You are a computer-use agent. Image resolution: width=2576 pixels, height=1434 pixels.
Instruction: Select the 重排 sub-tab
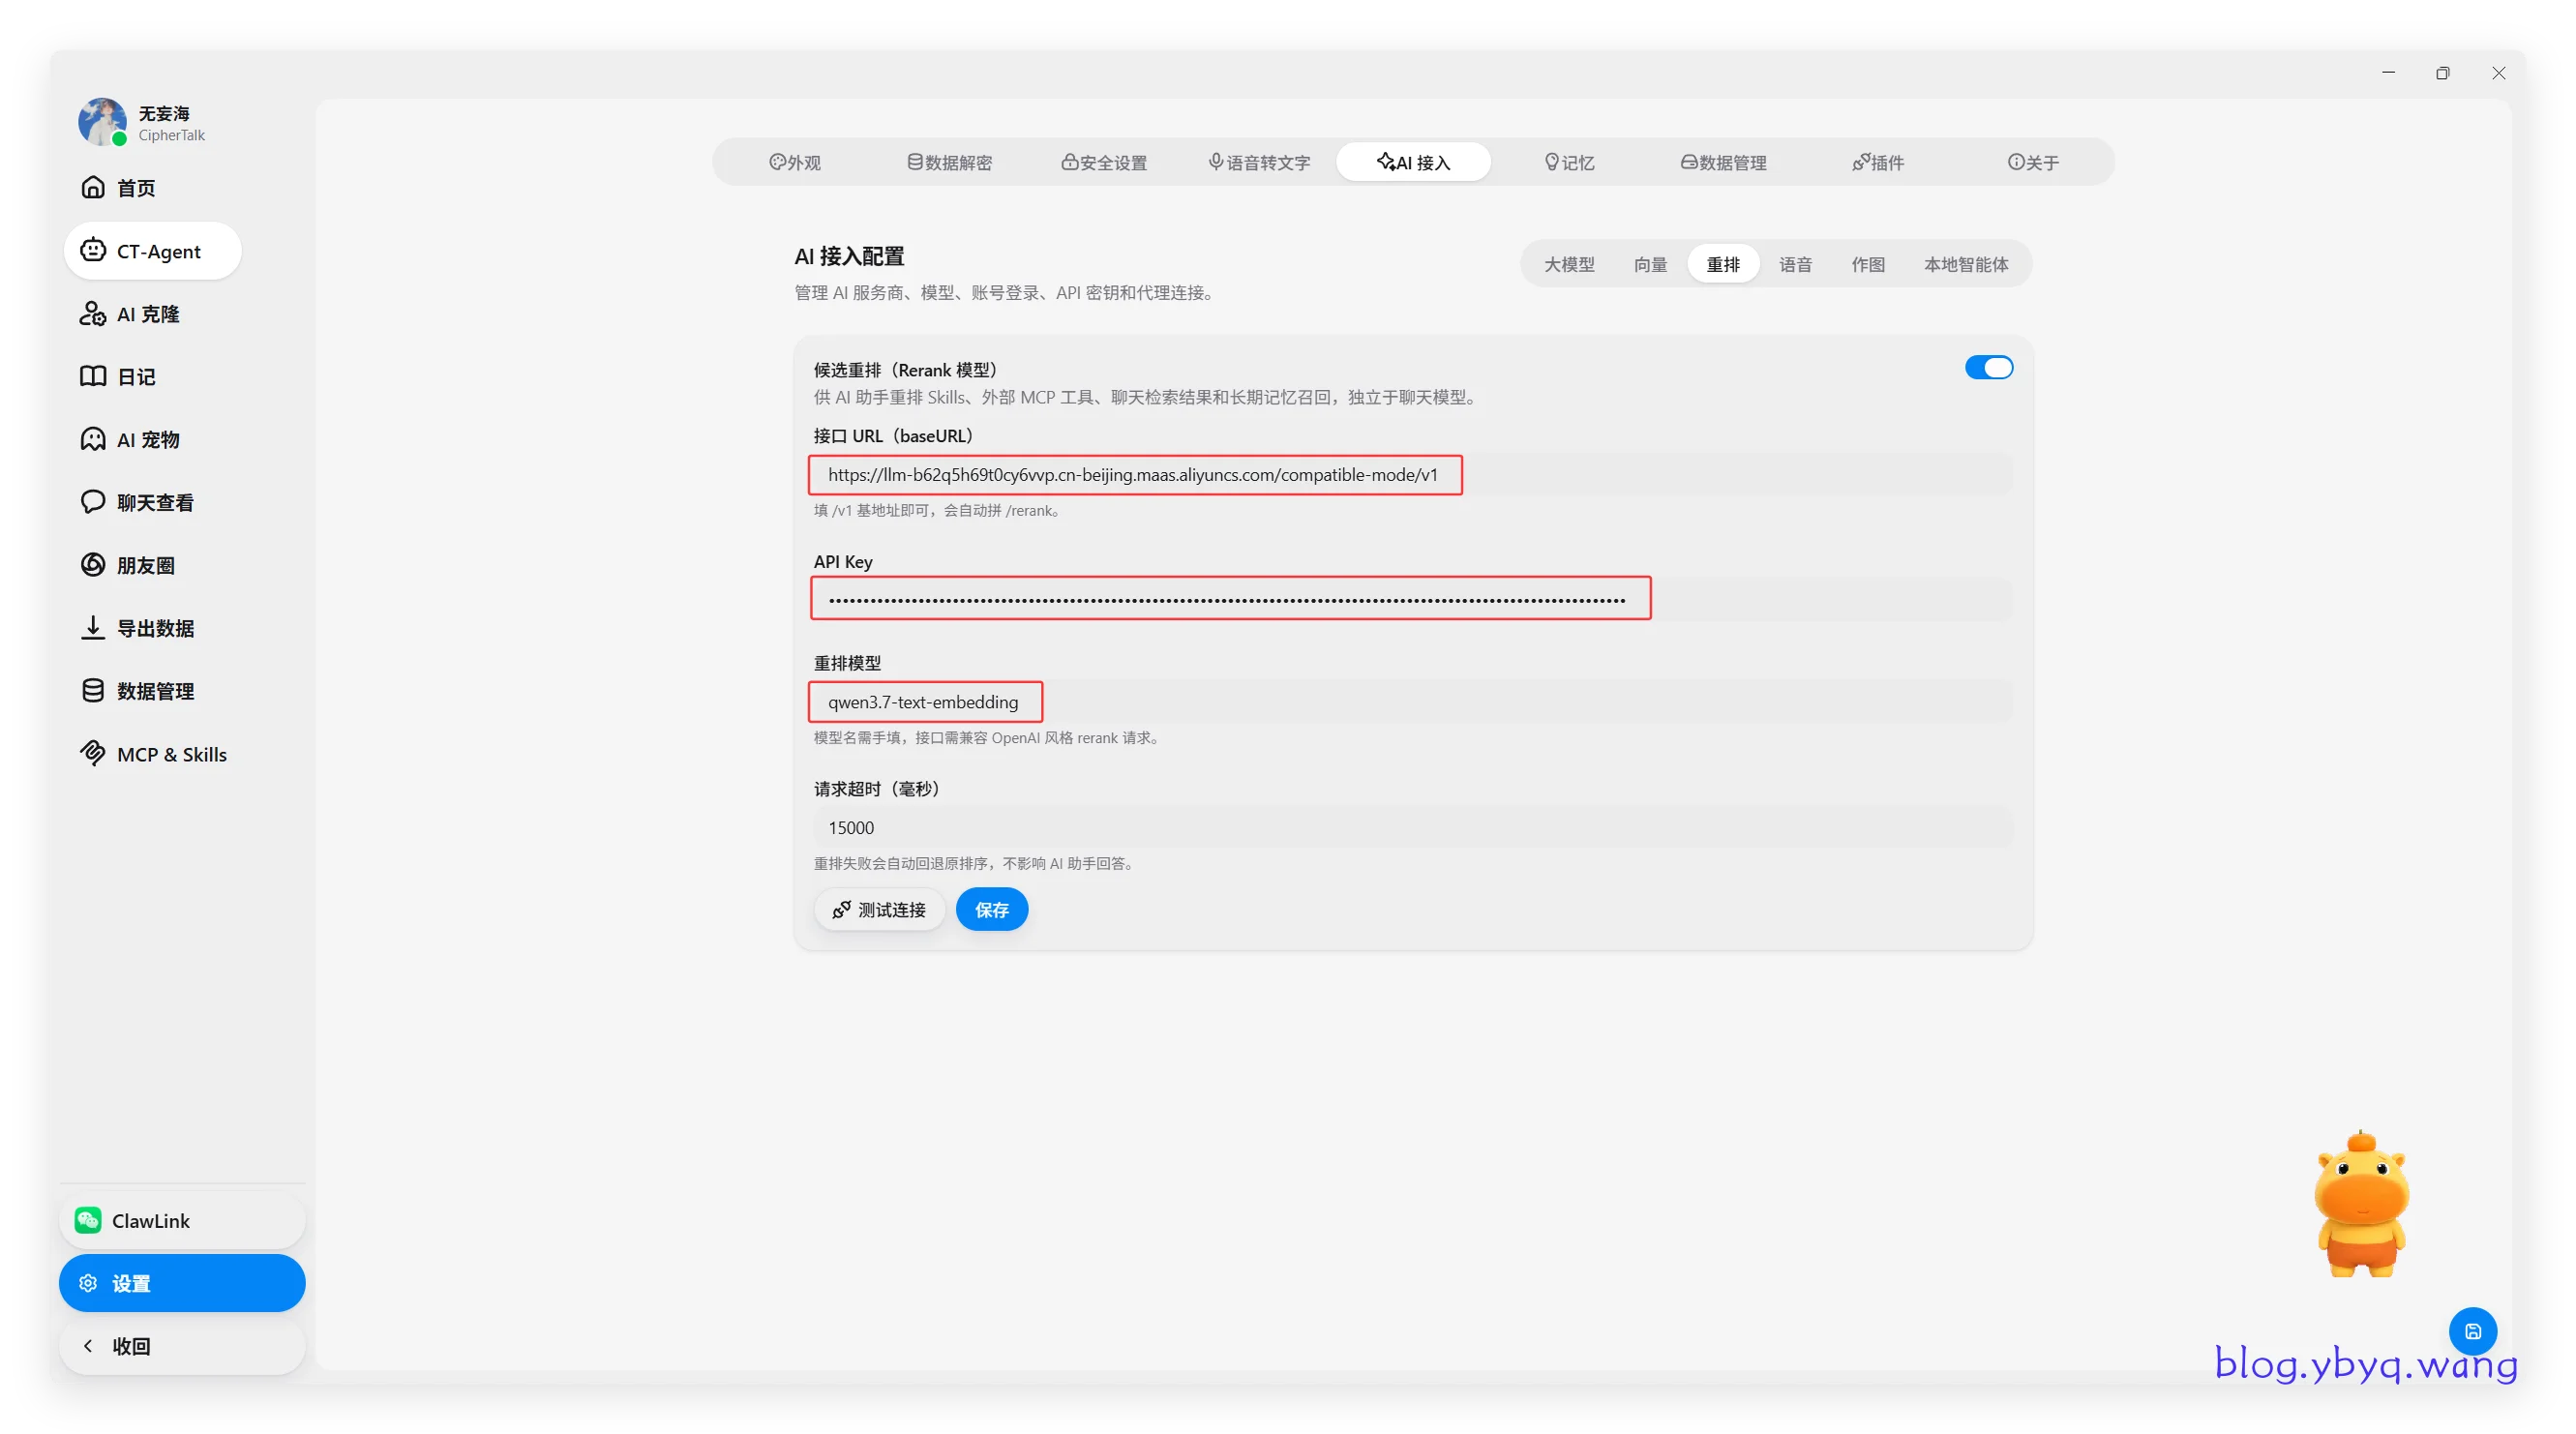(1723, 264)
